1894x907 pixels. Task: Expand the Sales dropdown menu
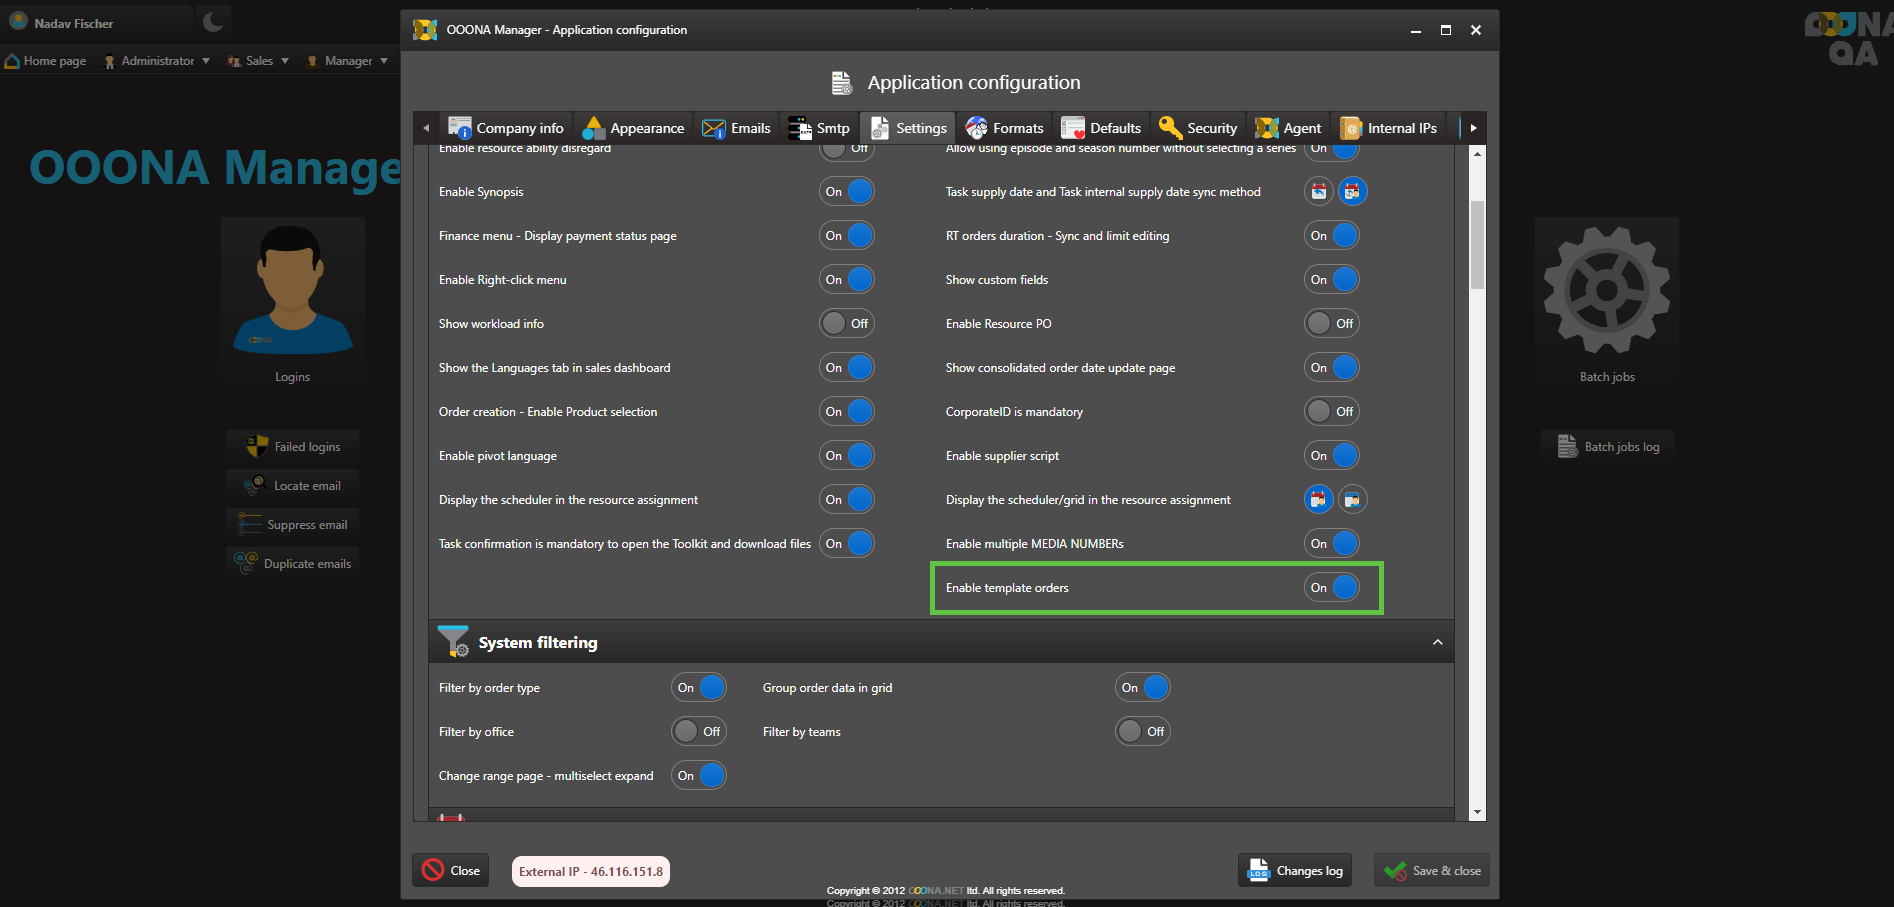258,61
